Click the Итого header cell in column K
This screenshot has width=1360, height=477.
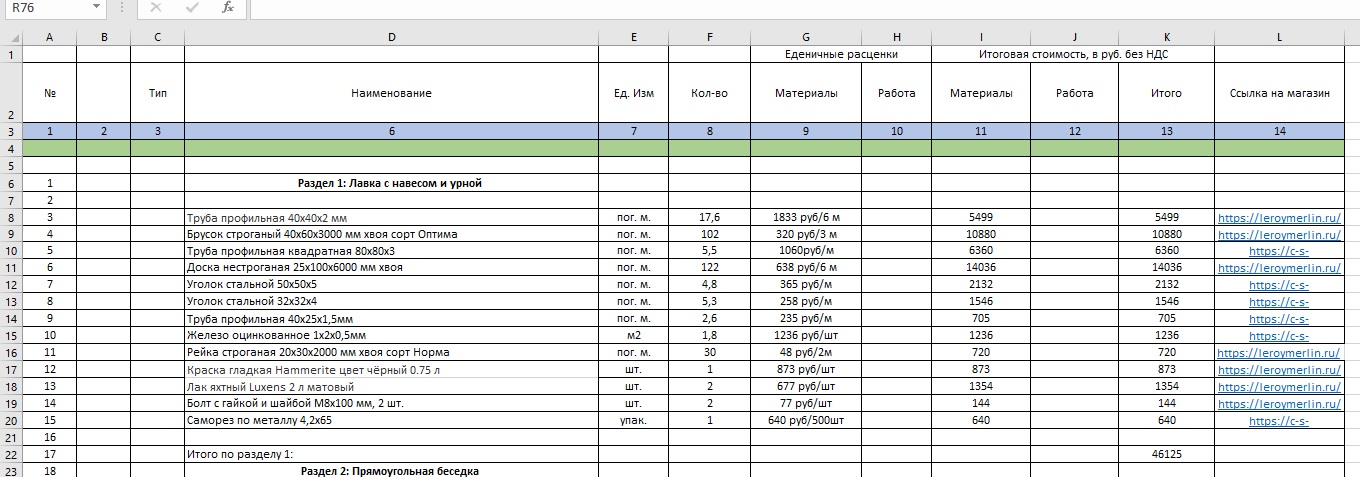pyautogui.click(x=1166, y=93)
